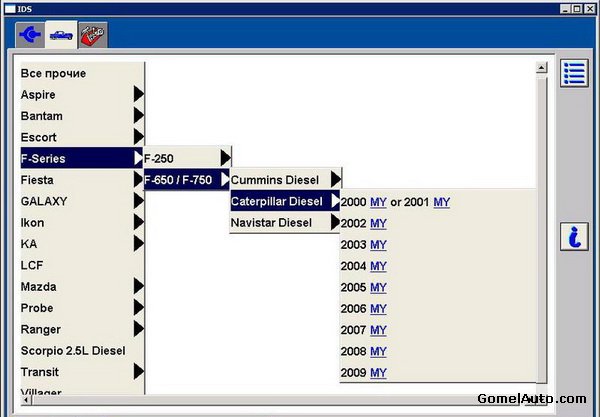Expand the F-250 submenu arrow
This screenshot has height=417, width=600.
(x=226, y=158)
